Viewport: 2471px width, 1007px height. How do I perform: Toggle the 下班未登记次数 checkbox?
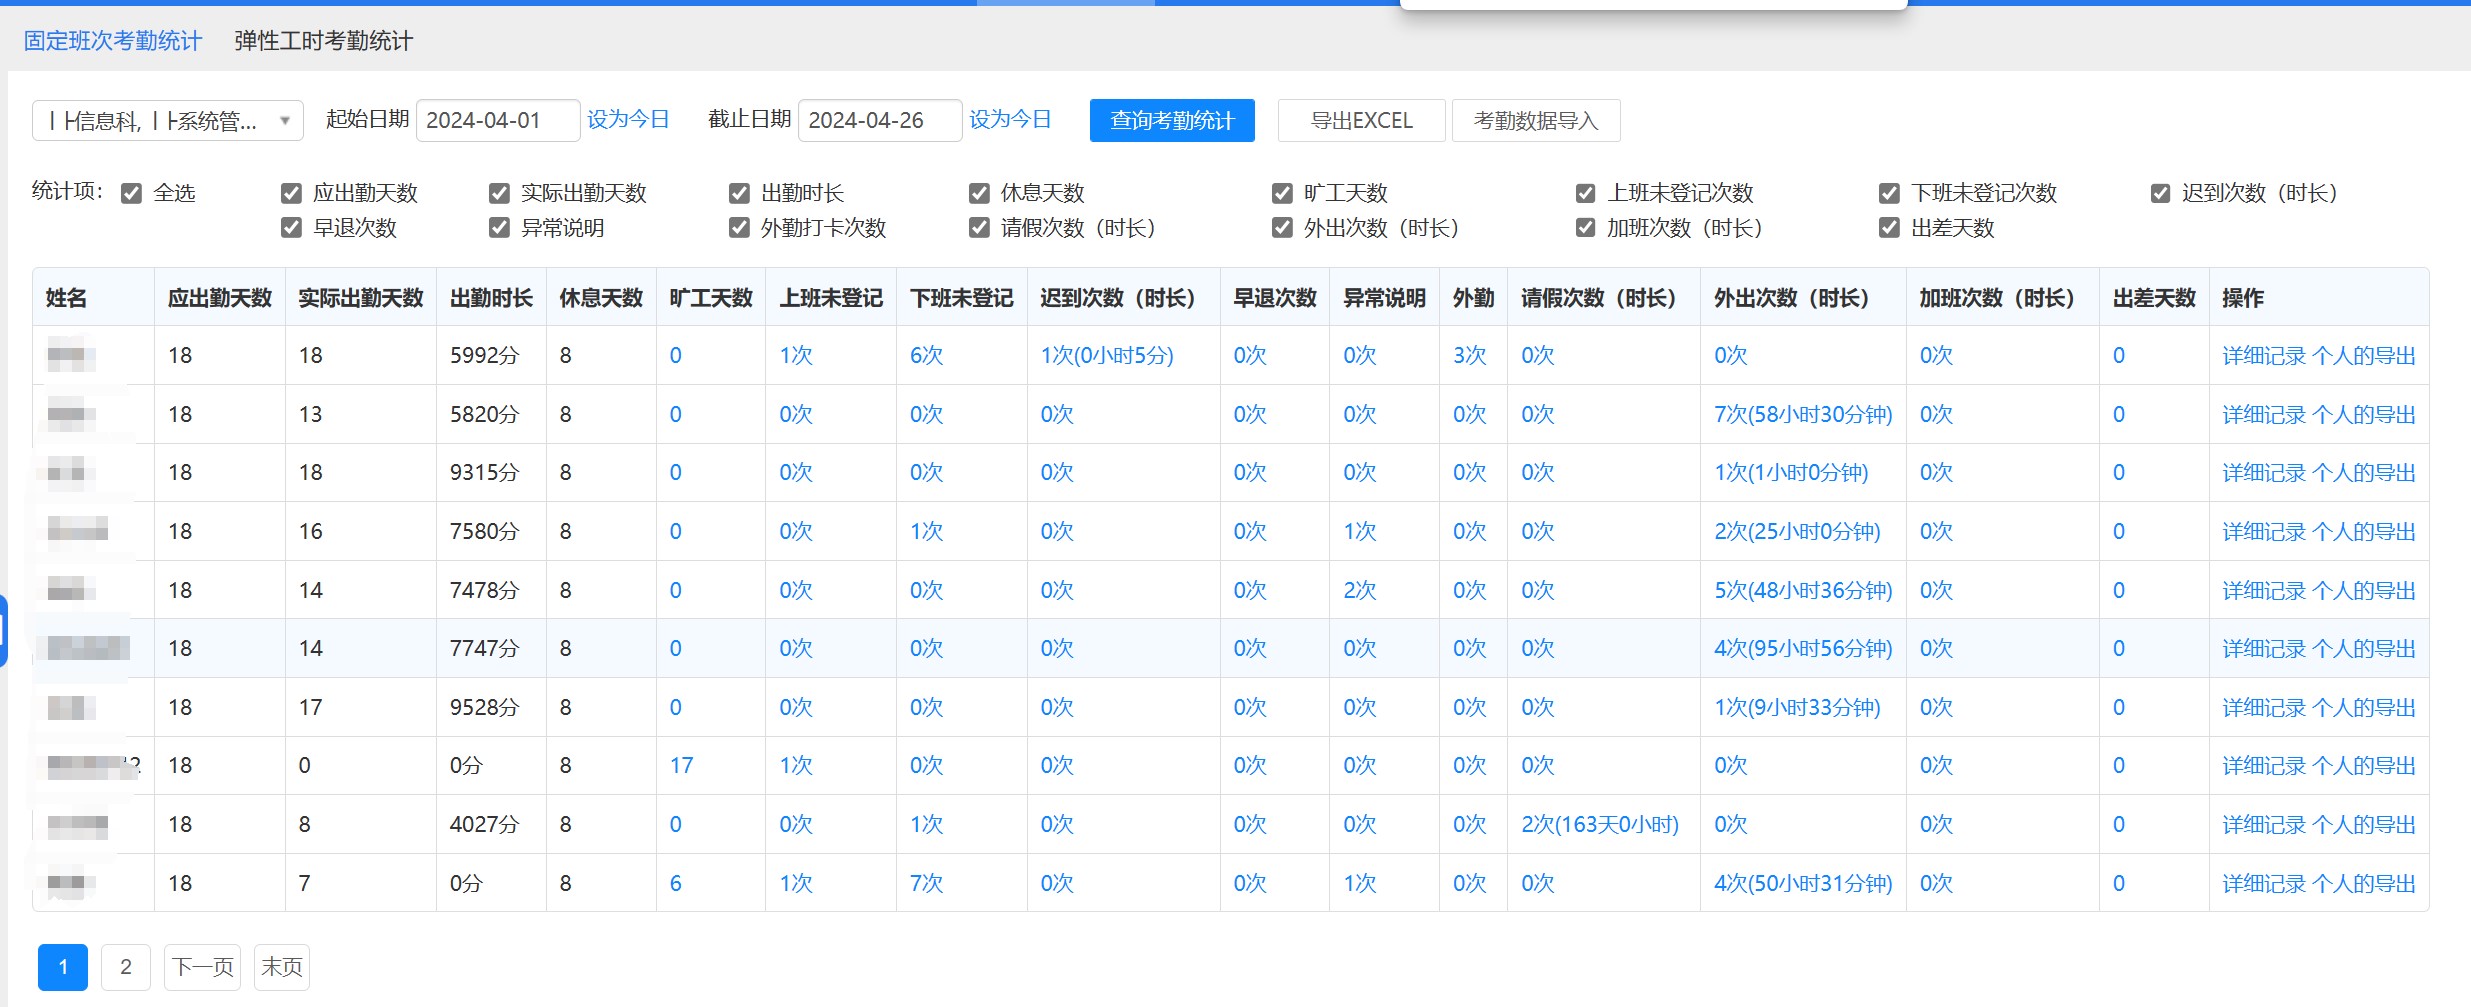(1889, 193)
